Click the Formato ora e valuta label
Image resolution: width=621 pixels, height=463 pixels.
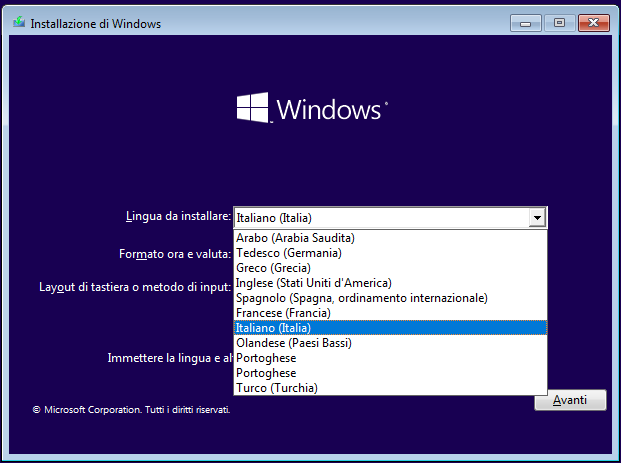(175, 254)
